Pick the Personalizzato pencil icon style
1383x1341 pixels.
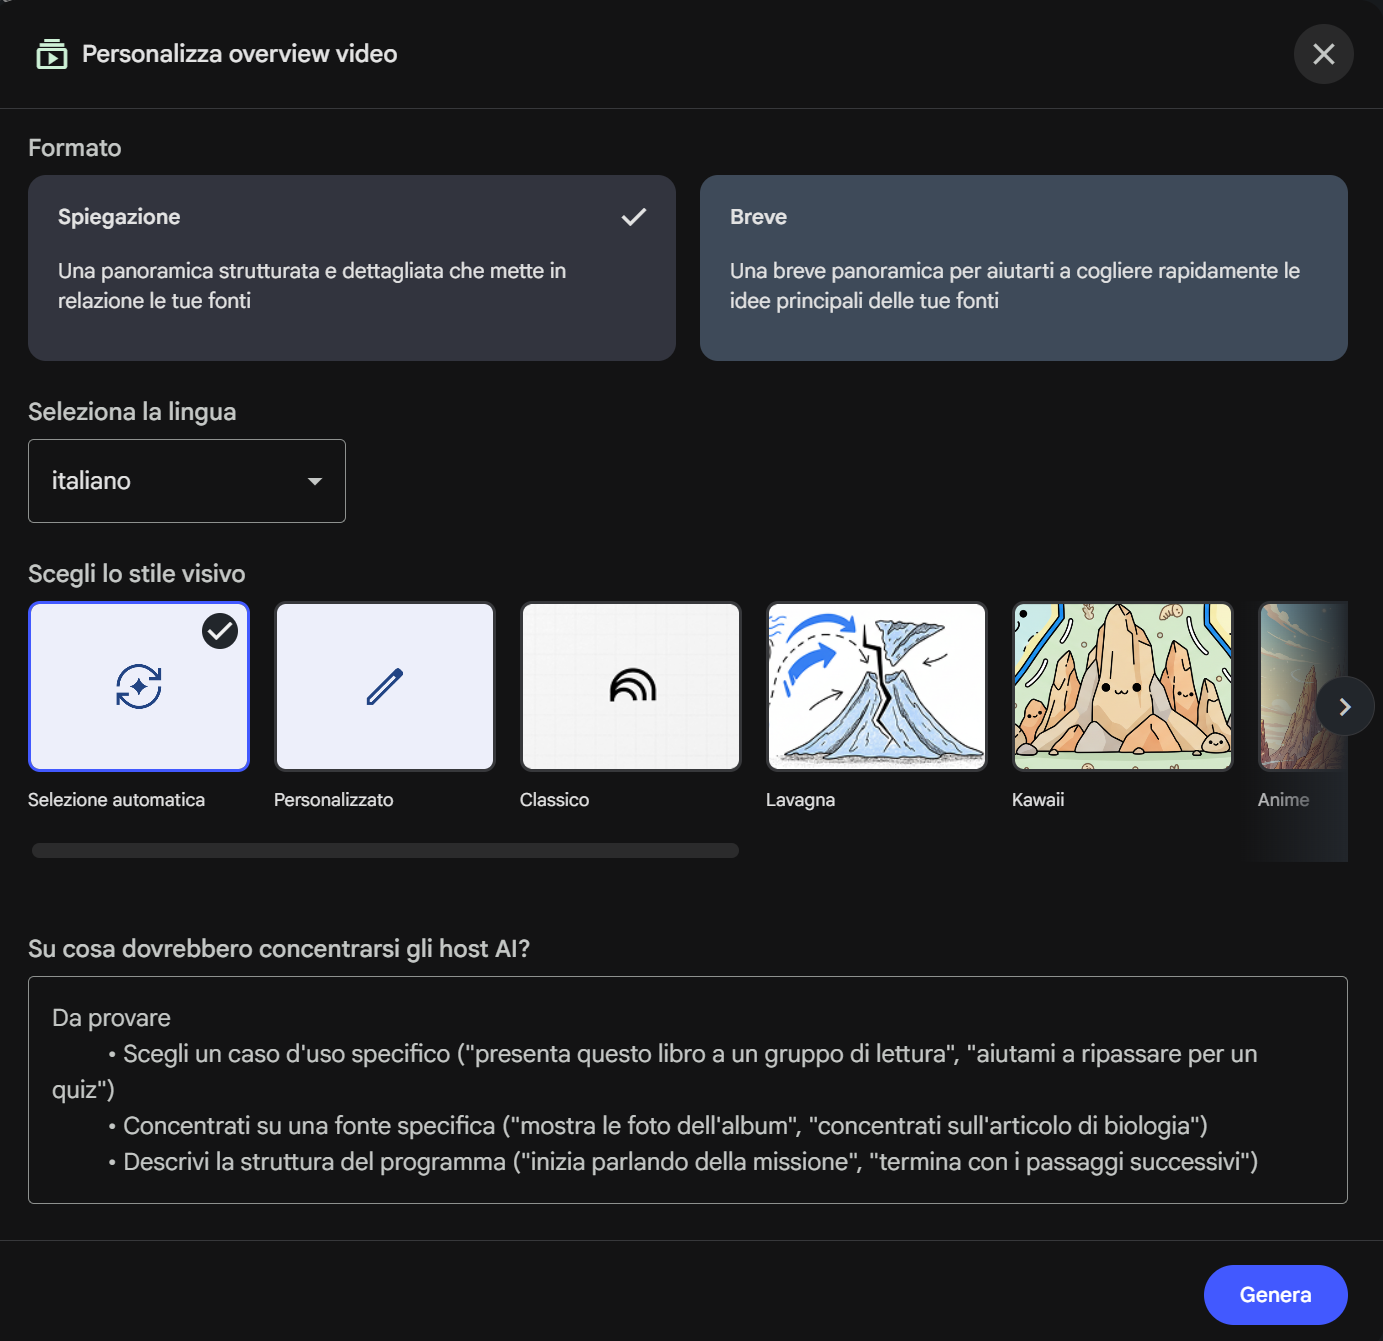[x=385, y=687]
